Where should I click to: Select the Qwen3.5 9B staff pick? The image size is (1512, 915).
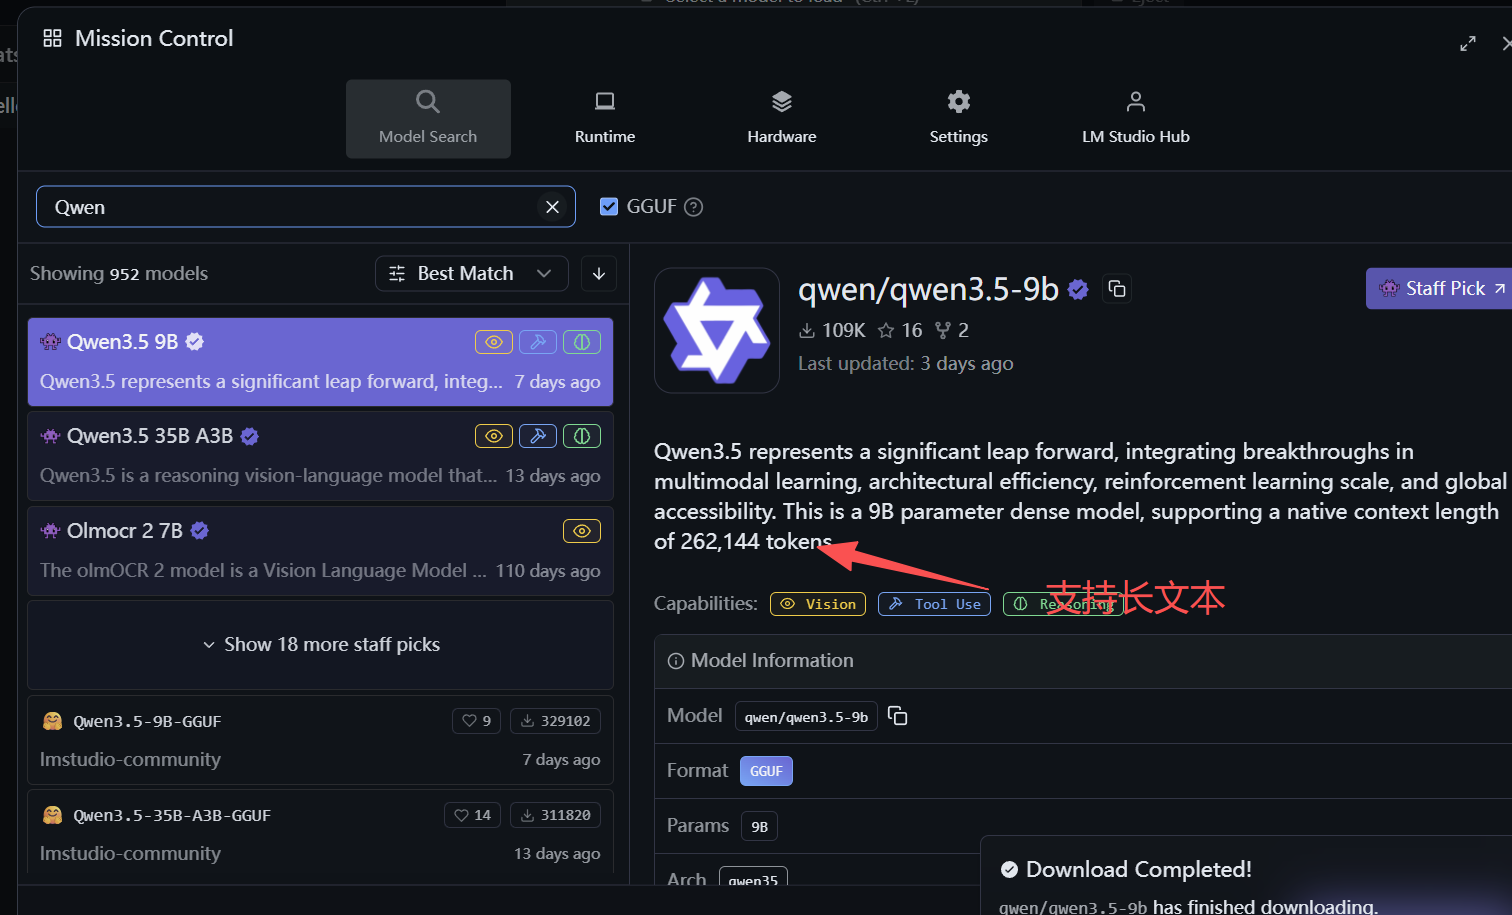(x=320, y=362)
